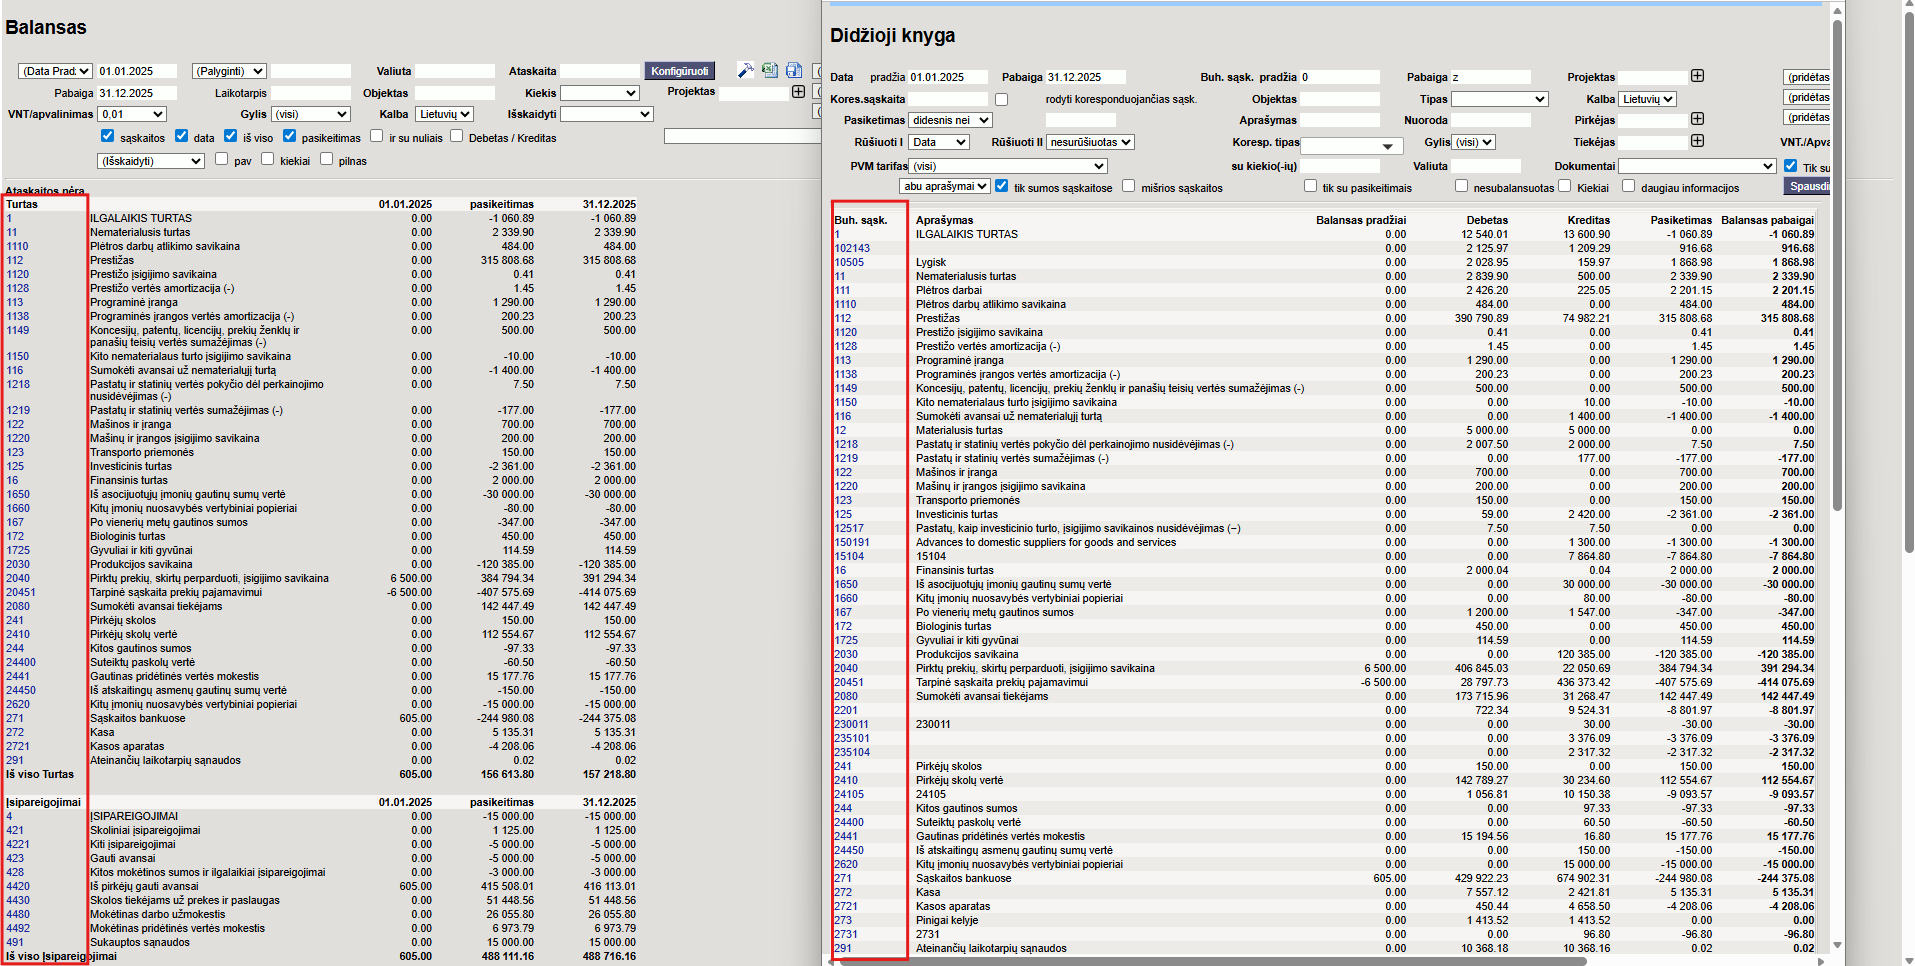1915x966 pixels.
Task: Open account 2040 in the ledger list
Action: point(846,668)
